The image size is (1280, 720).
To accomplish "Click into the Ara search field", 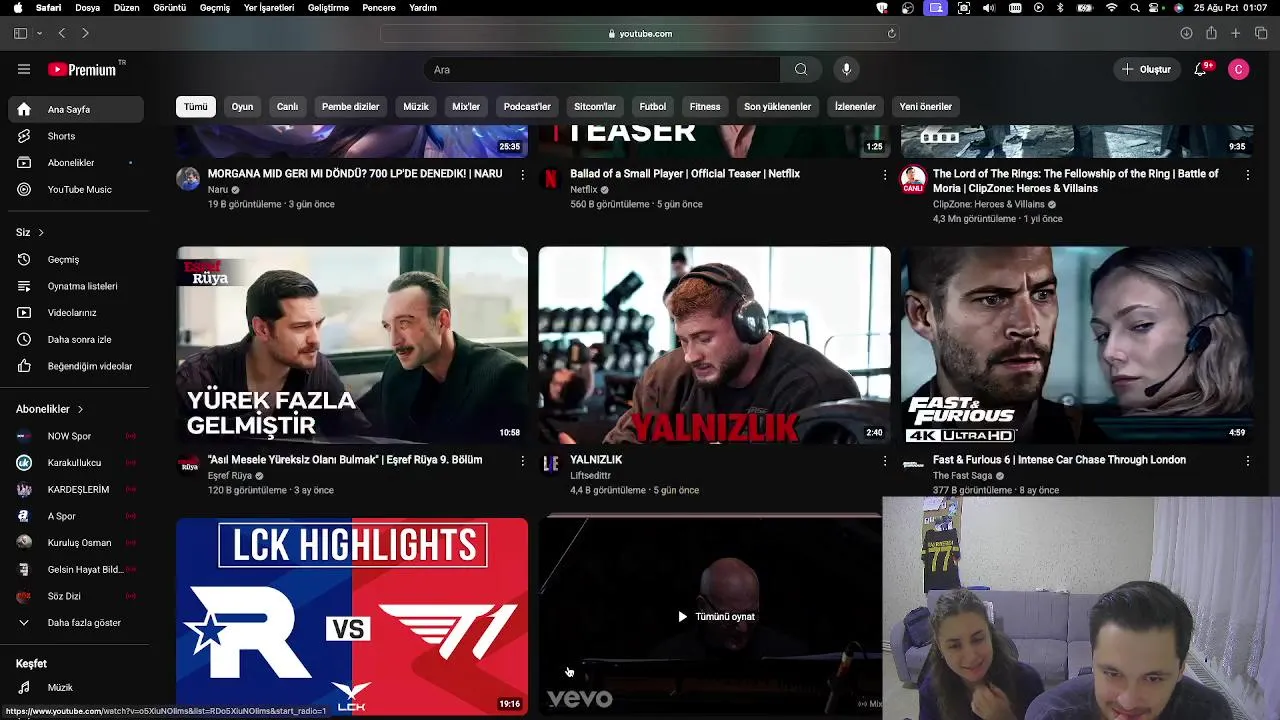I will (x=602, y=69).
